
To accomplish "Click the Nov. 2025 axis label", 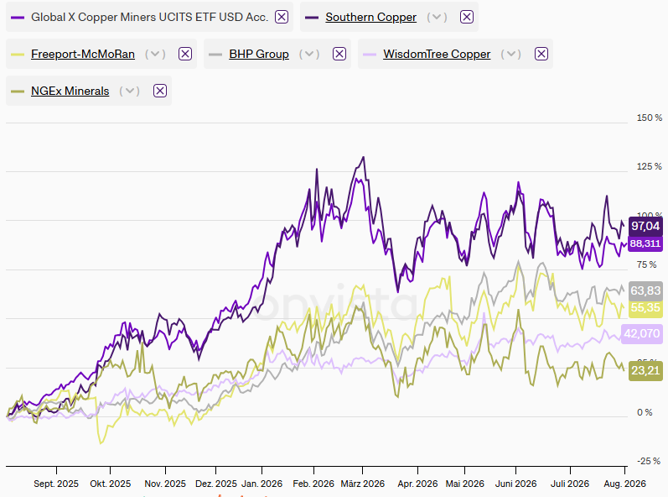I will 165,484.
